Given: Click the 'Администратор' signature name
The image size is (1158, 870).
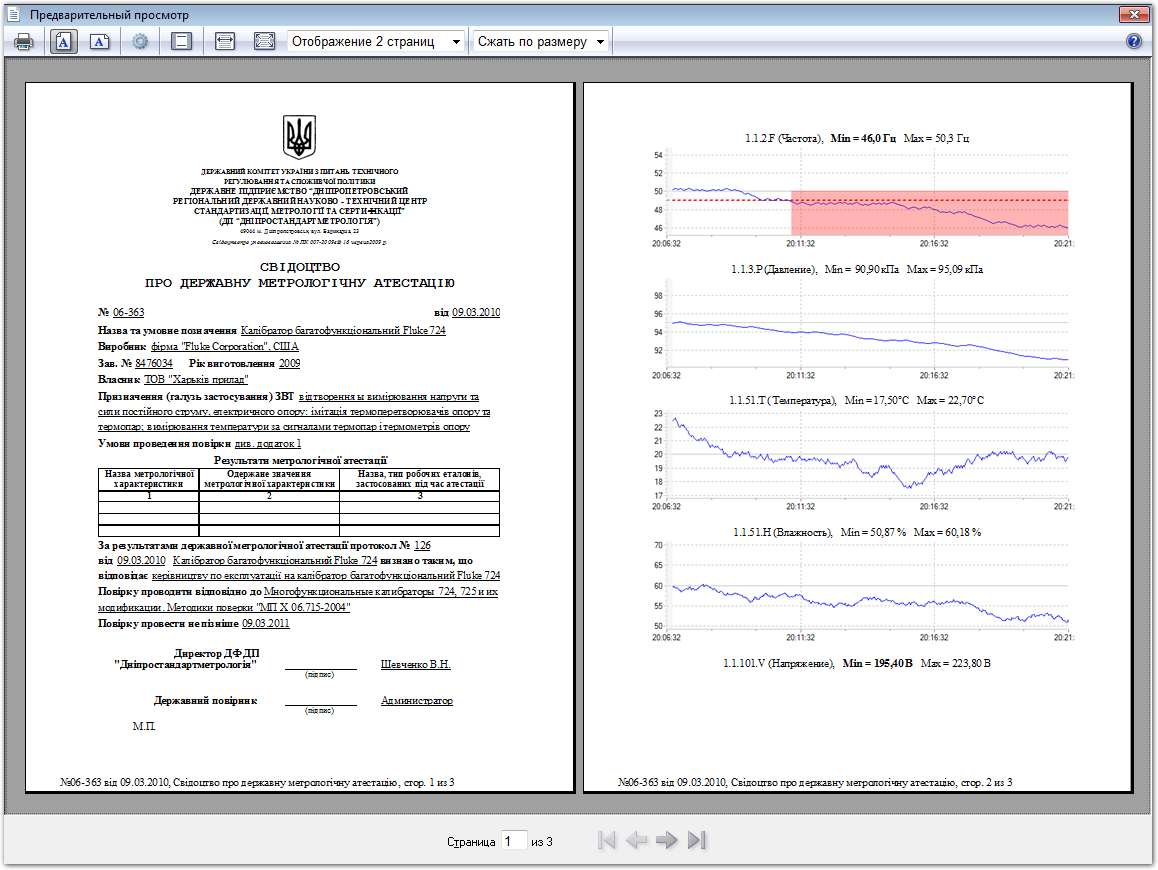Looking at the screenshot, I should (417, 701).
